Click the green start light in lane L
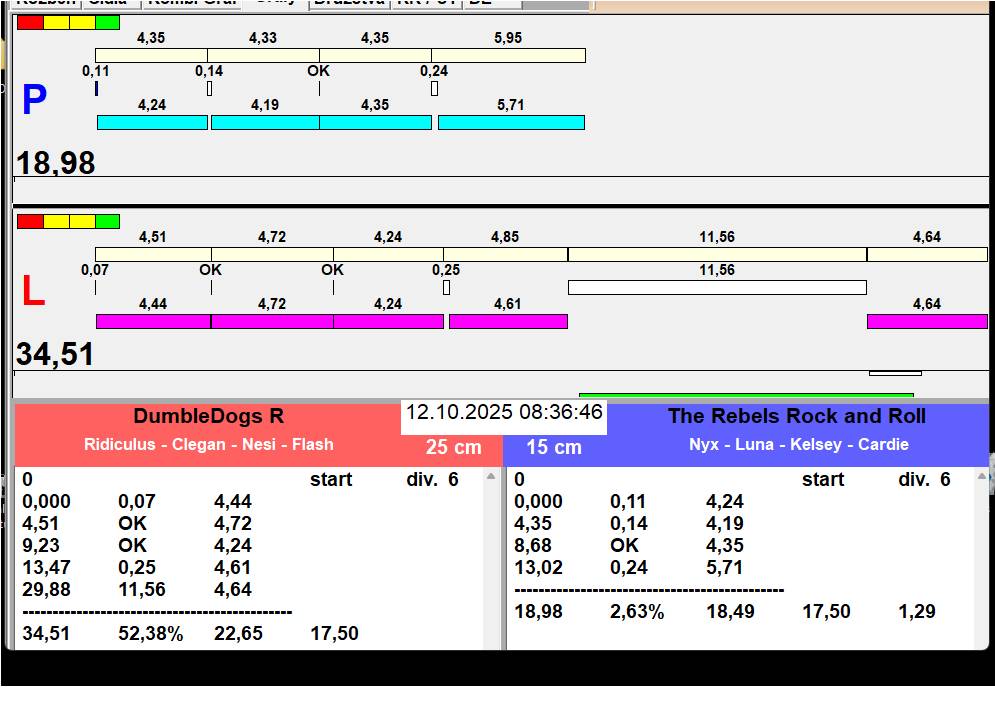This screenshot has width=995, height=716. pos(107,221)
